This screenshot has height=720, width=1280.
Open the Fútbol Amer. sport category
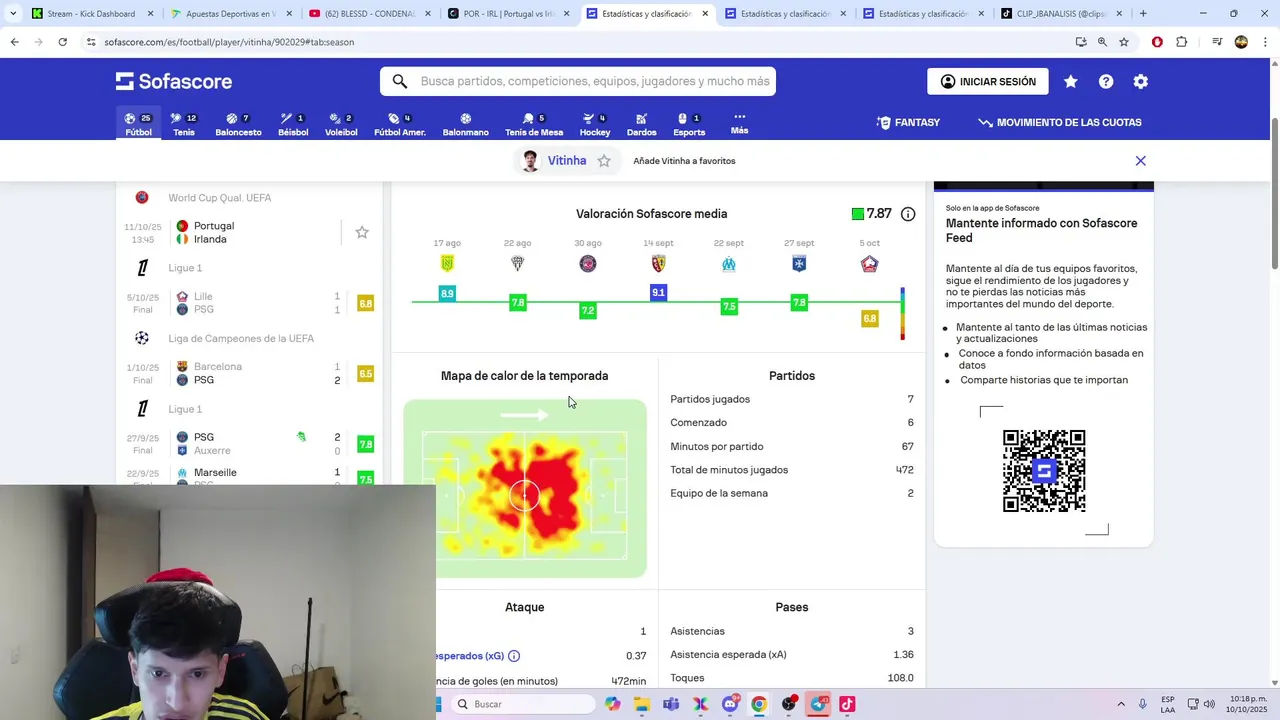coord(400,124)
